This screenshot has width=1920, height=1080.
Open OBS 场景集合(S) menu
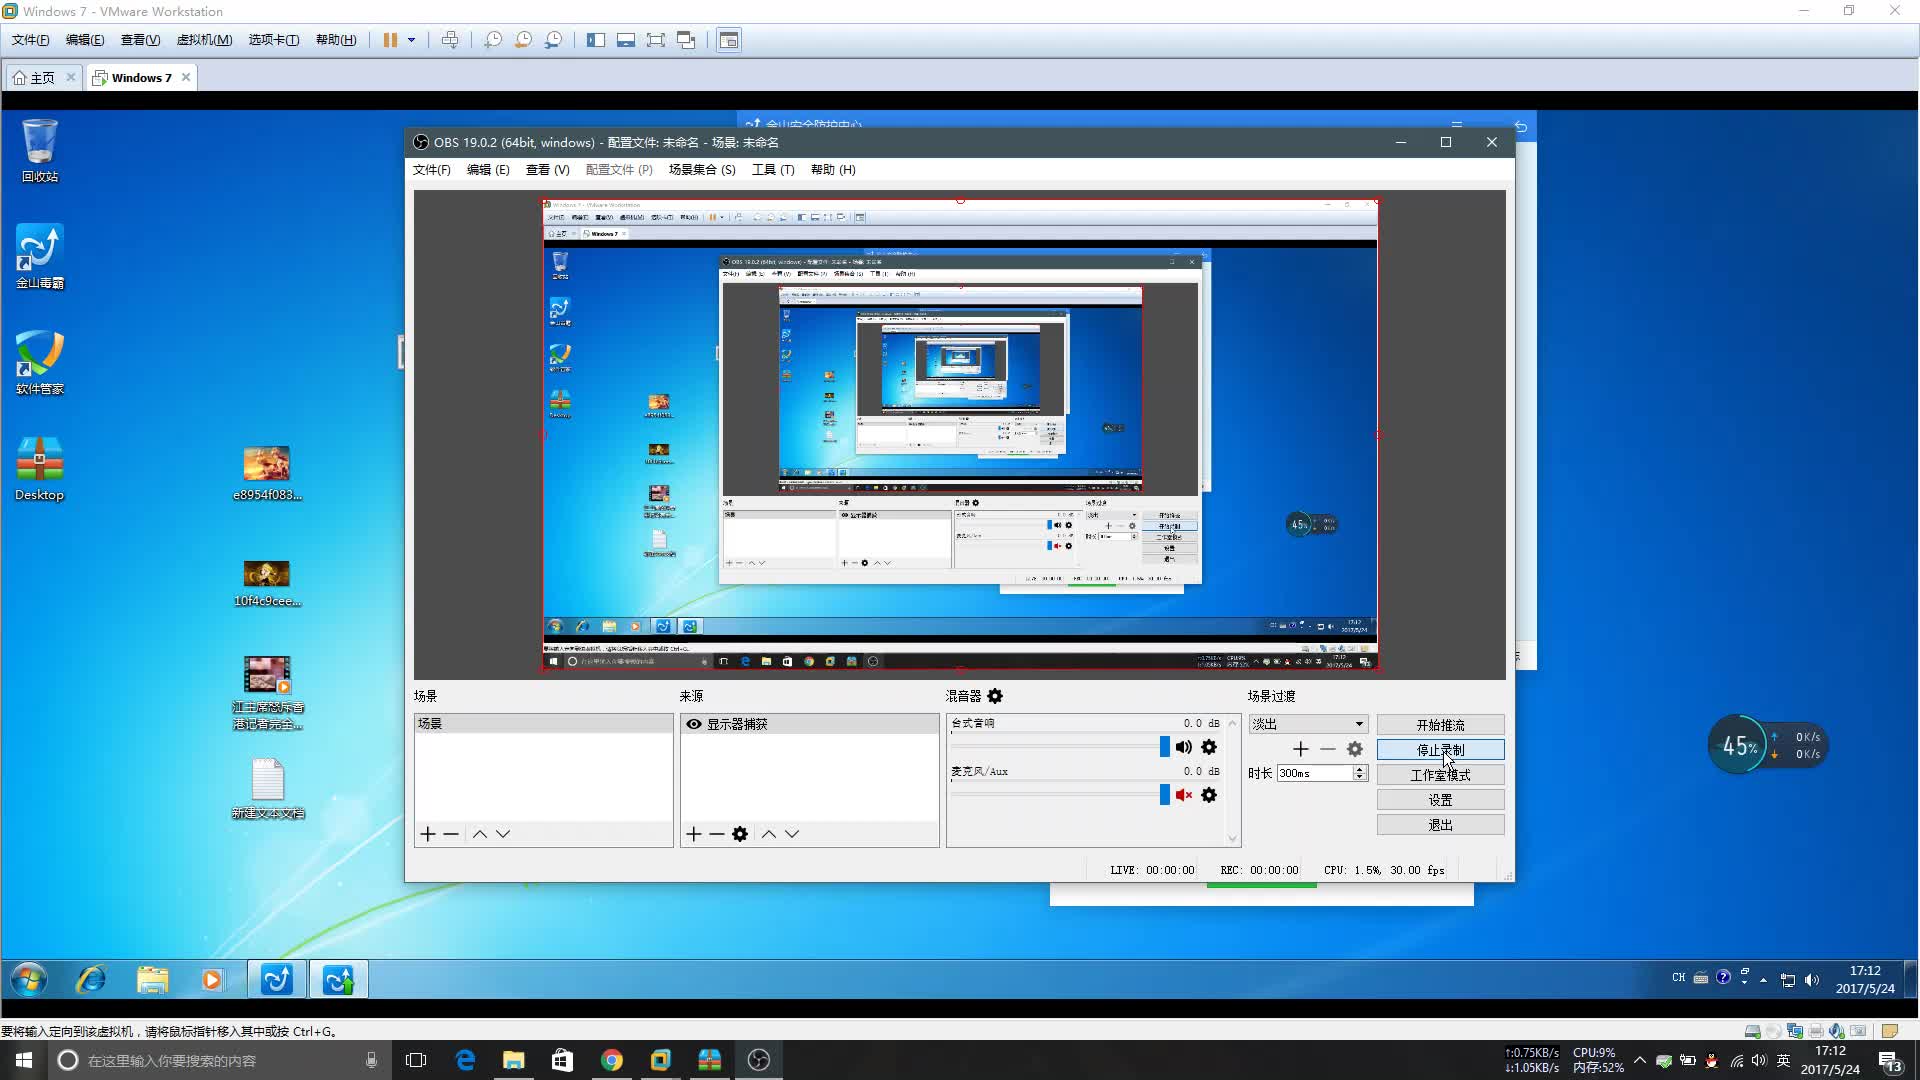pyautogui.click(x=702, y=169)
